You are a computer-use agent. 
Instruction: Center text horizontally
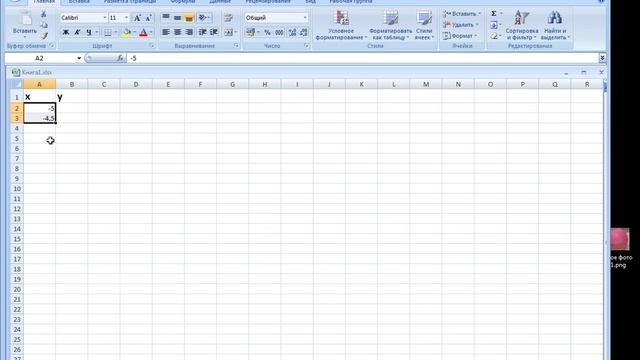tap(177, 32)
